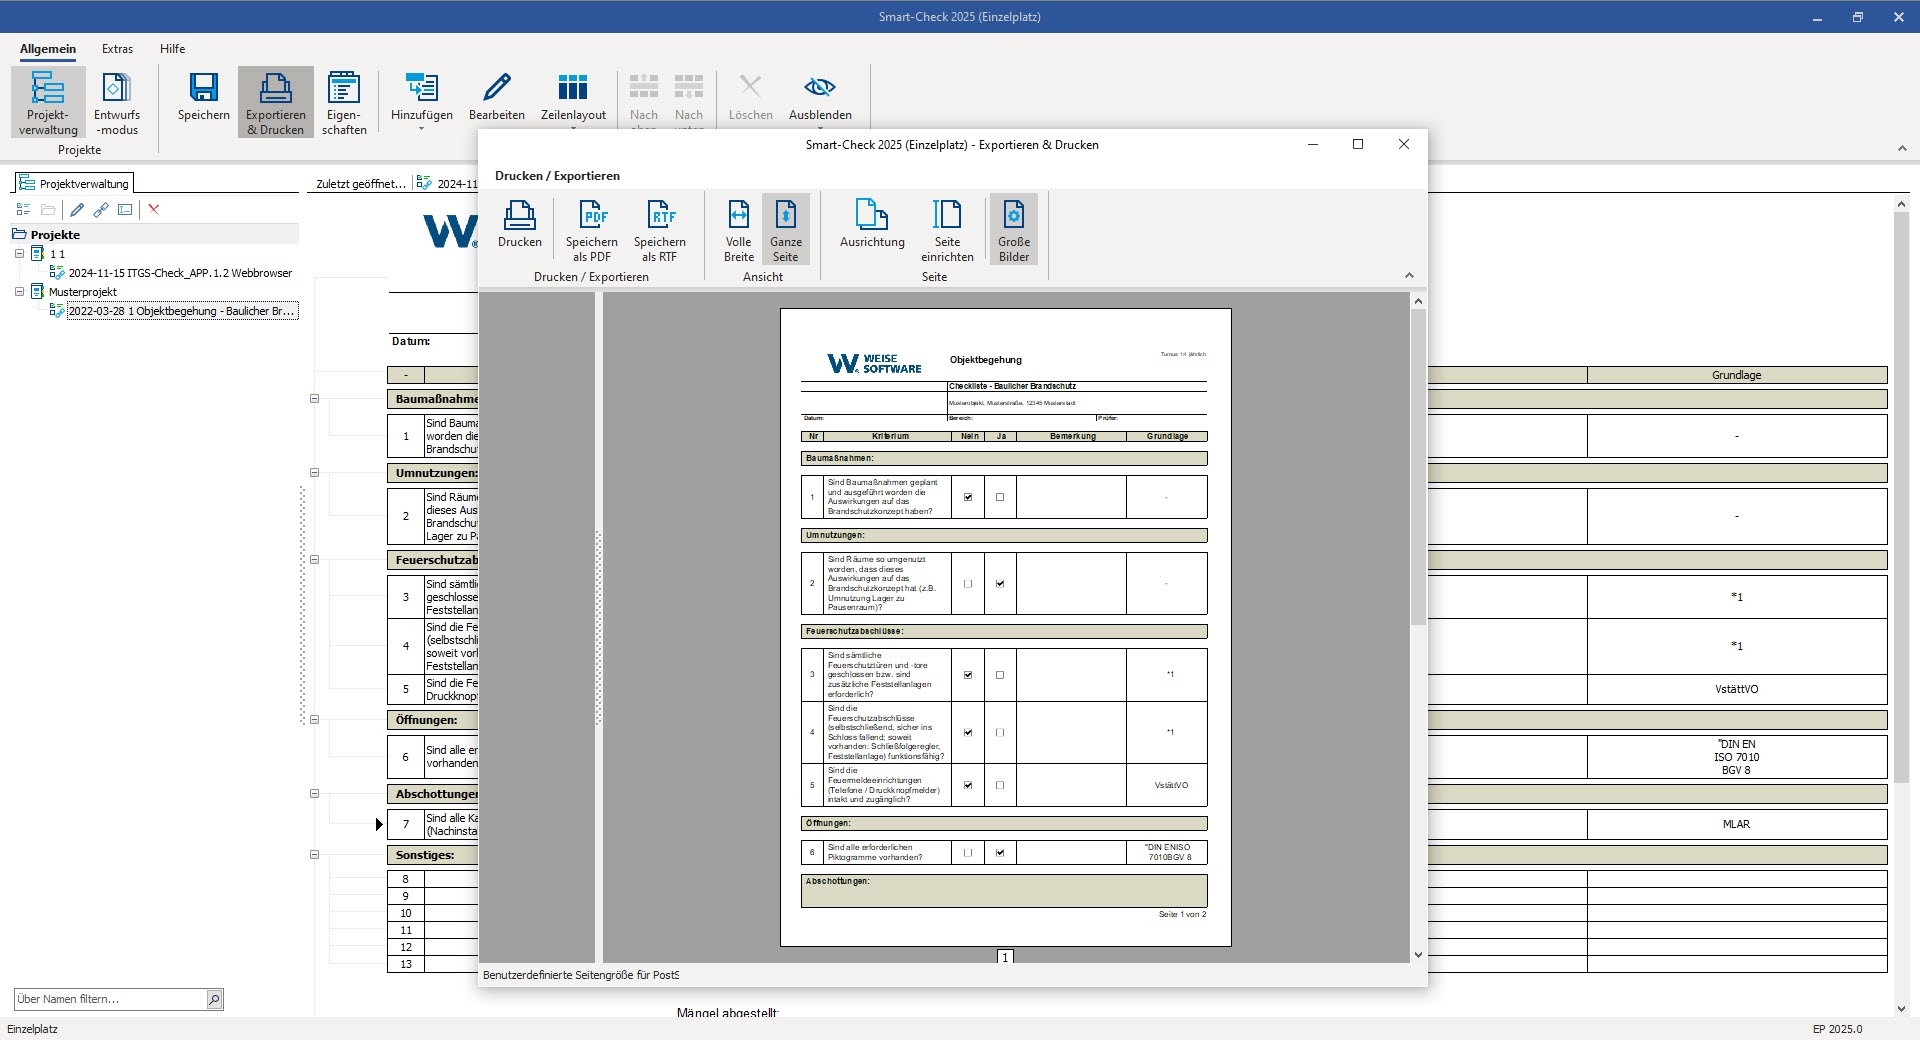Click the 'Über Namen filtern…' input field
Image resolution: width=1920 pixels, height=1040 pixels.
coord(110,999)
